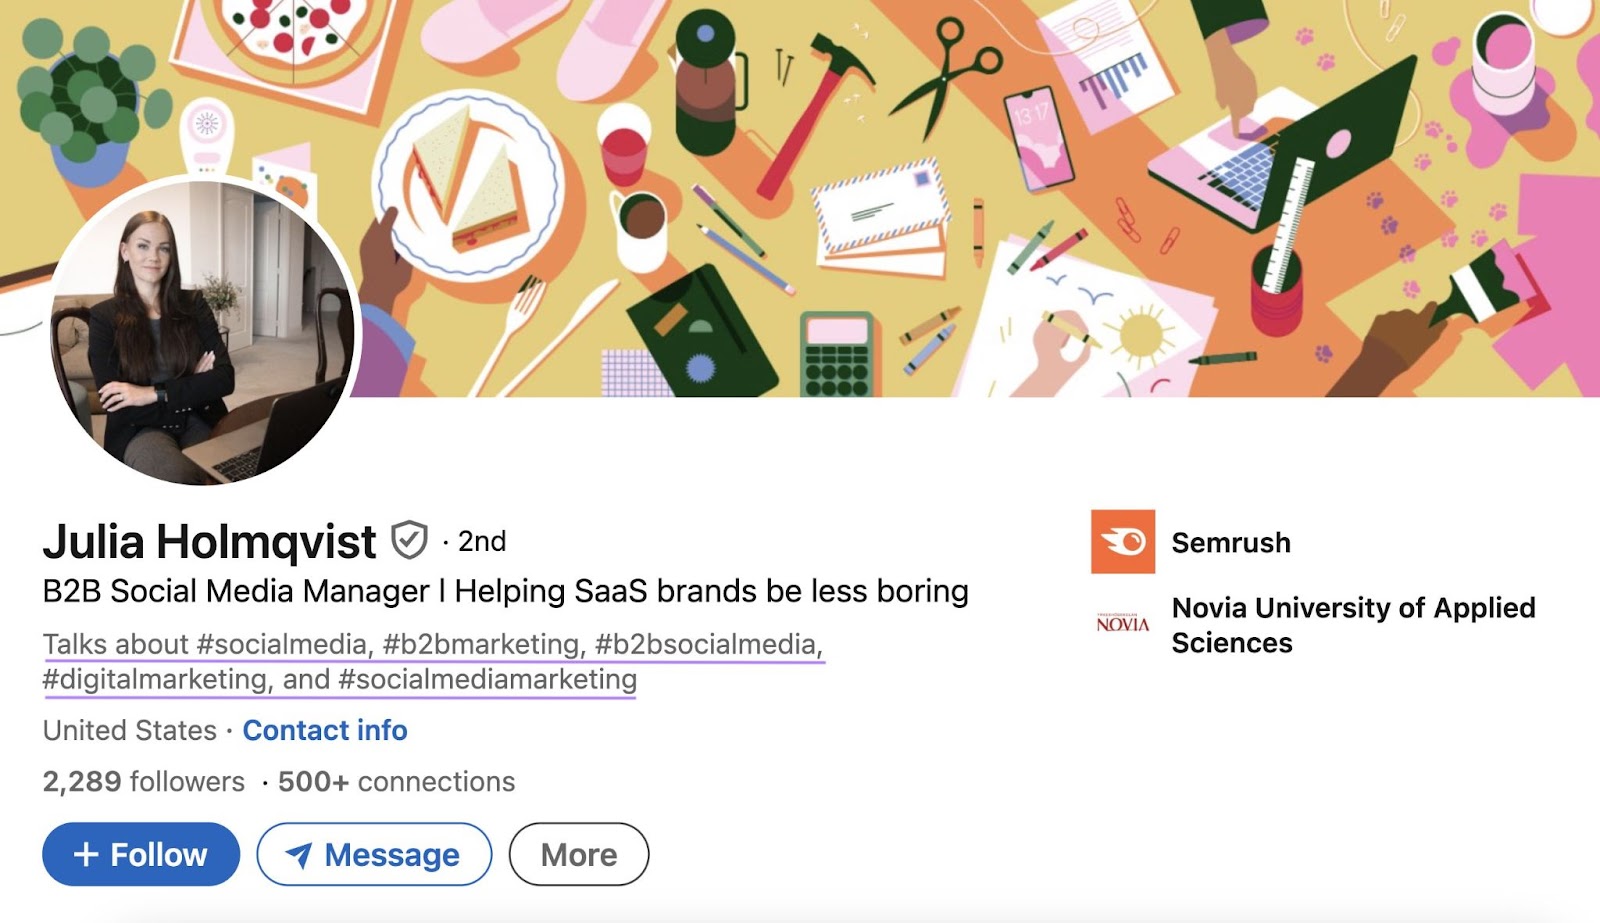The width and height of the screenshot is (1600, 923).
Task: Follow Julia Holmqvist
Action: click(x=140, y=854)
